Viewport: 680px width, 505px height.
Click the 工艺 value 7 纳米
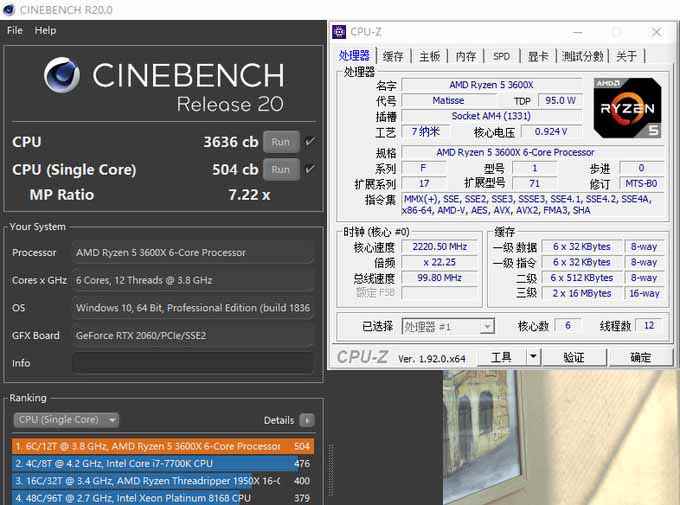coord(425,131)
